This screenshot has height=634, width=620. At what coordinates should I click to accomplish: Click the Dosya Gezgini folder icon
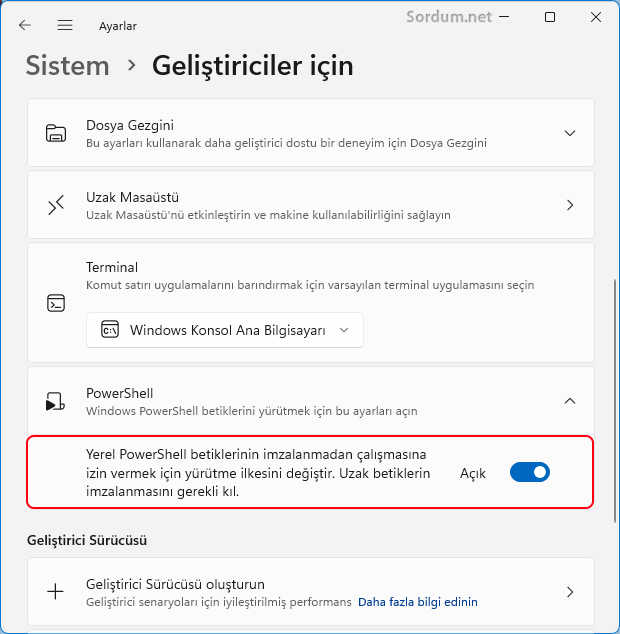(56, 133)
